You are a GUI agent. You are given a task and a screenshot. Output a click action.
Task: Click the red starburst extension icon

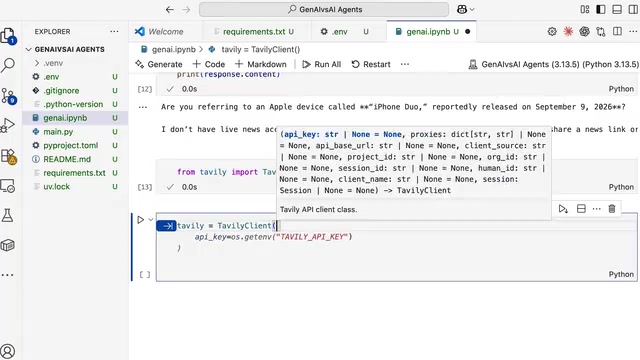[x=568, y=31]
